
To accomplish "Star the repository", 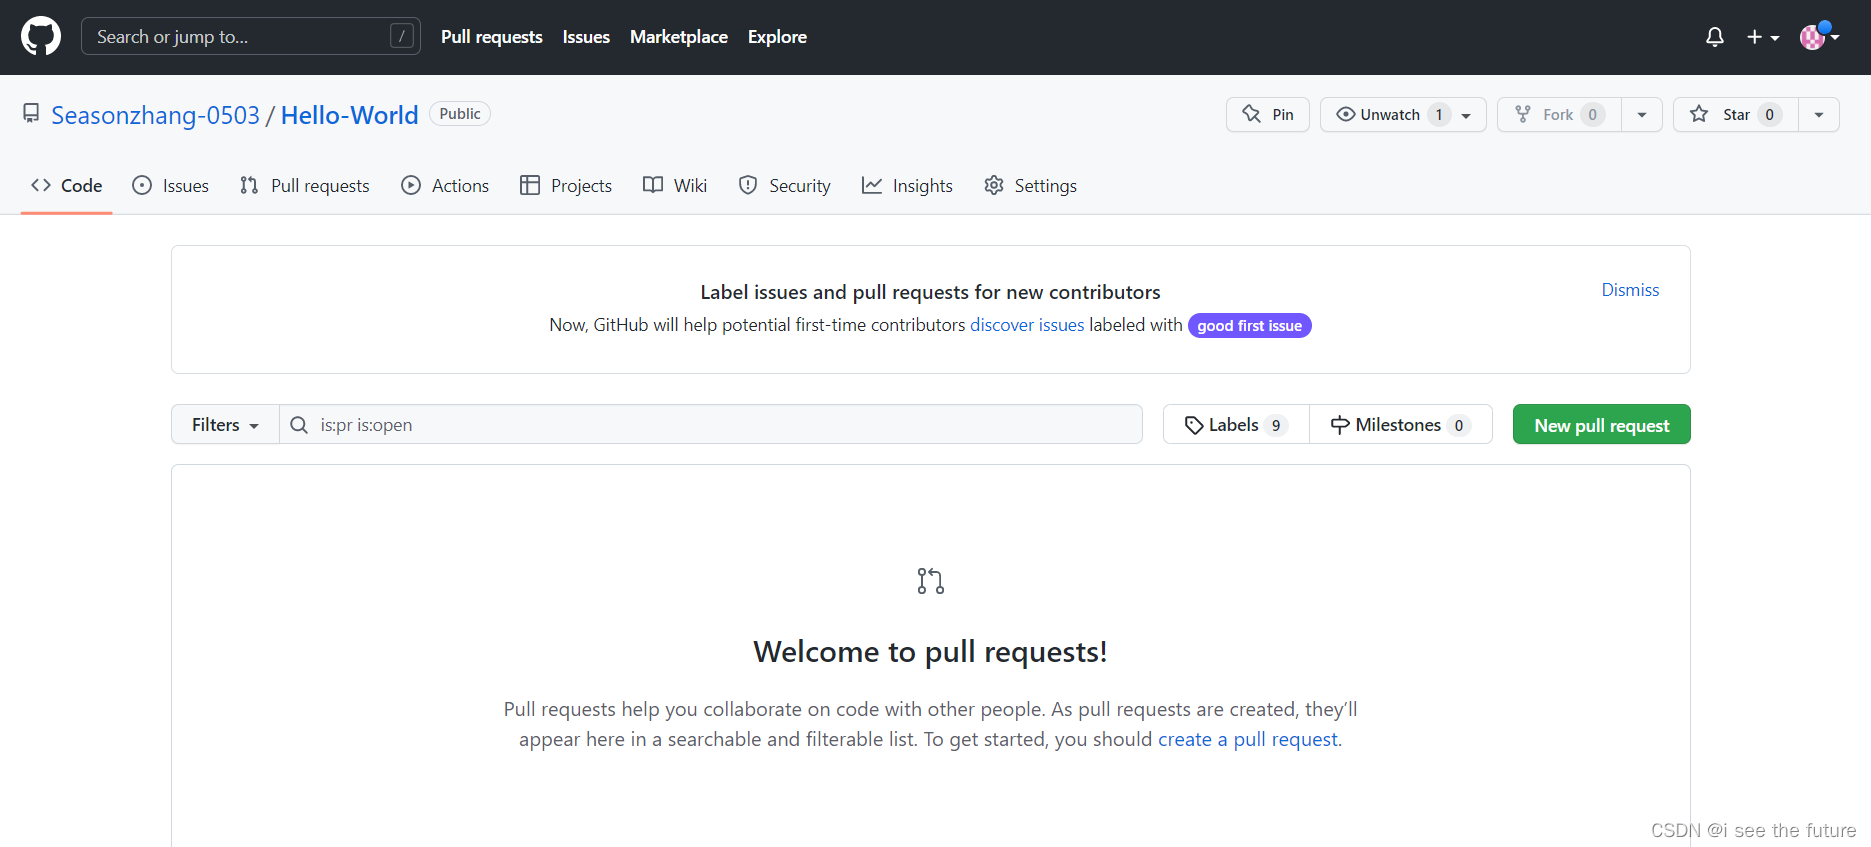I will click(1736, 114).
